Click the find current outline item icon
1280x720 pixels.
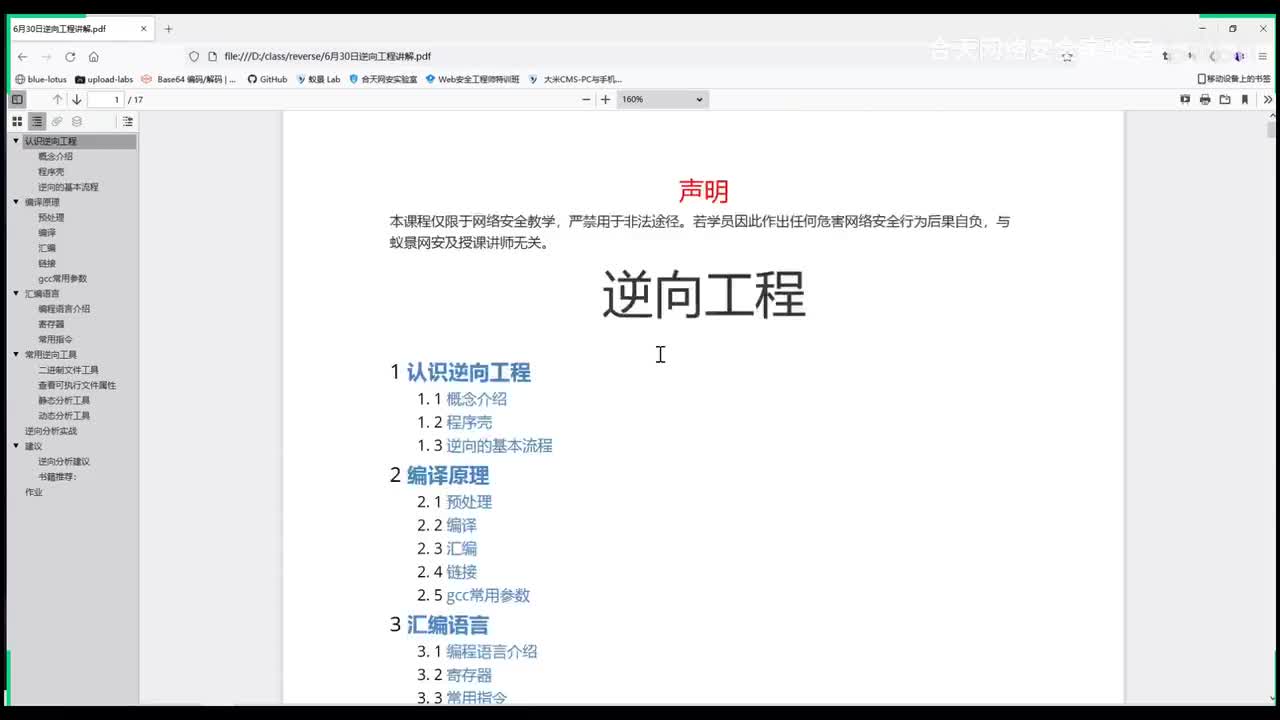click(127, 121)
